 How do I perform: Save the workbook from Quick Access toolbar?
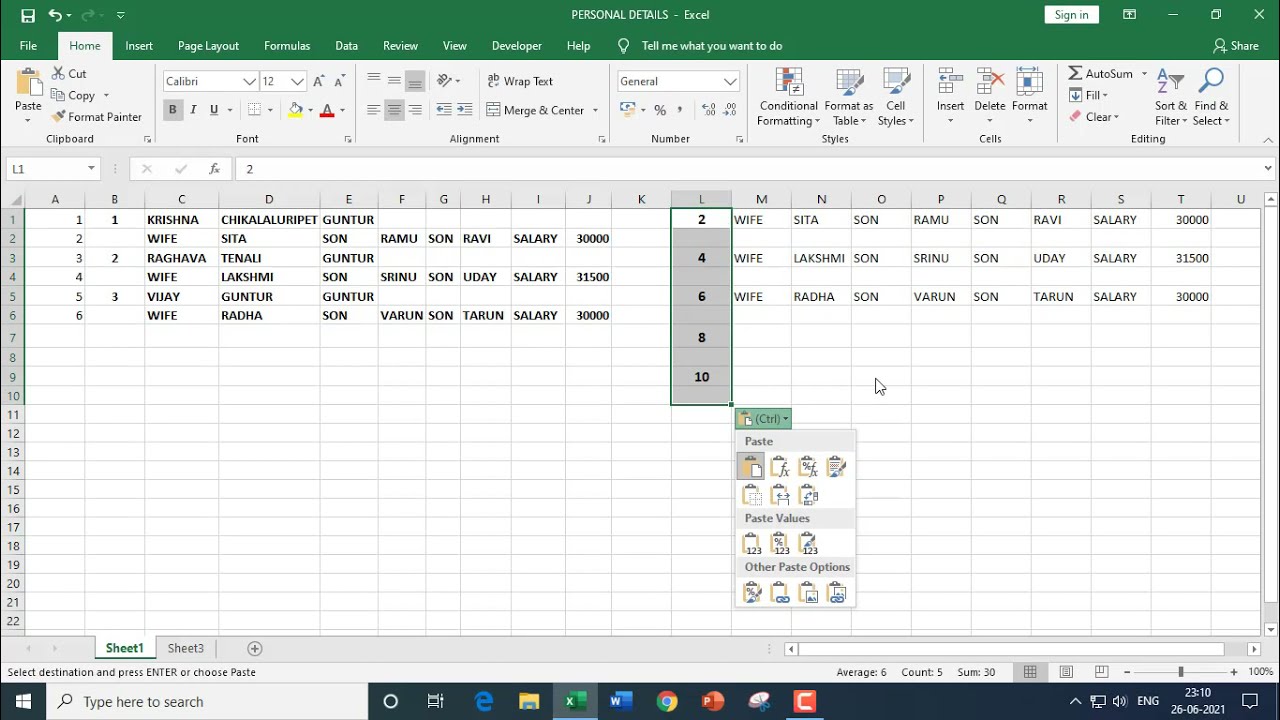click(x=27, y=15)
